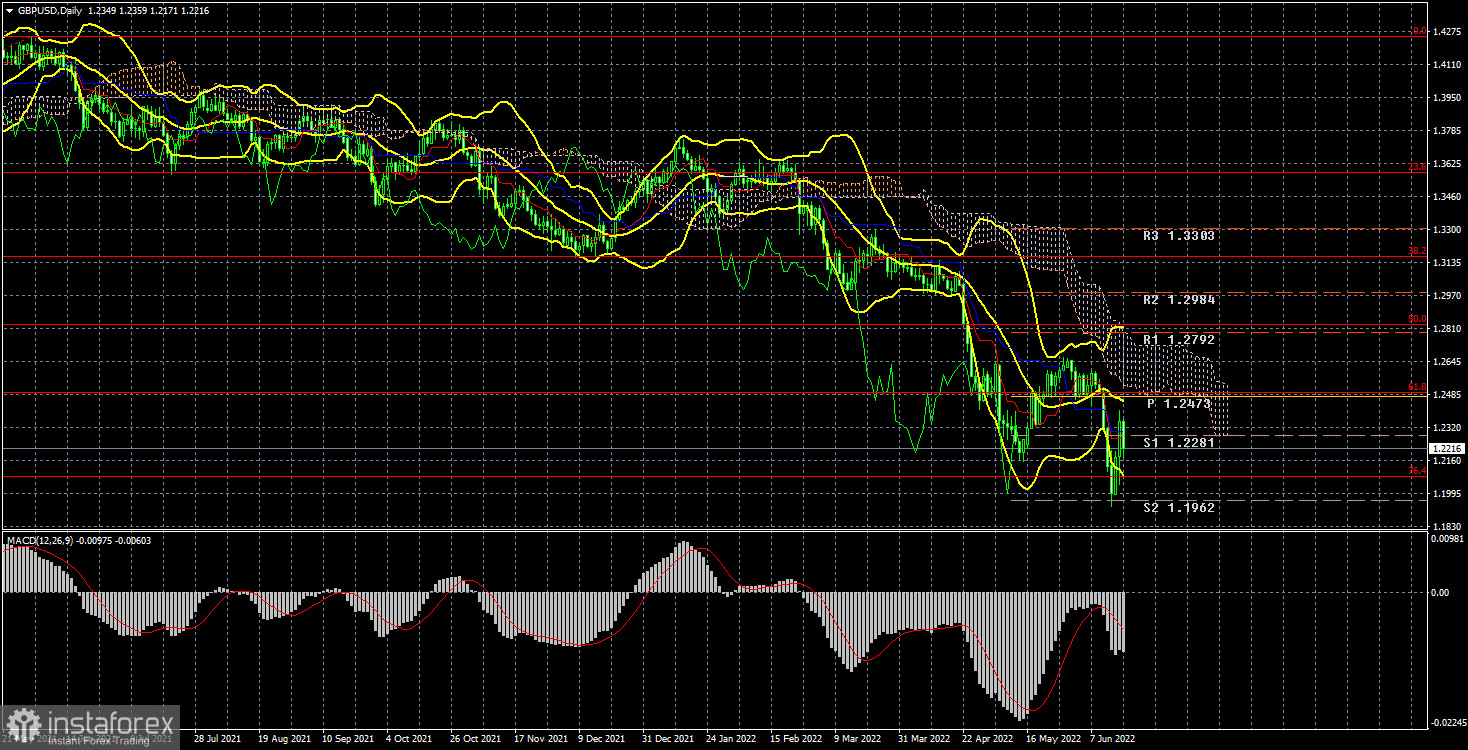The image size is (1468, 750).
Task: Click the 1.3300 price axis value
Action: click(x=1447, y=230)
